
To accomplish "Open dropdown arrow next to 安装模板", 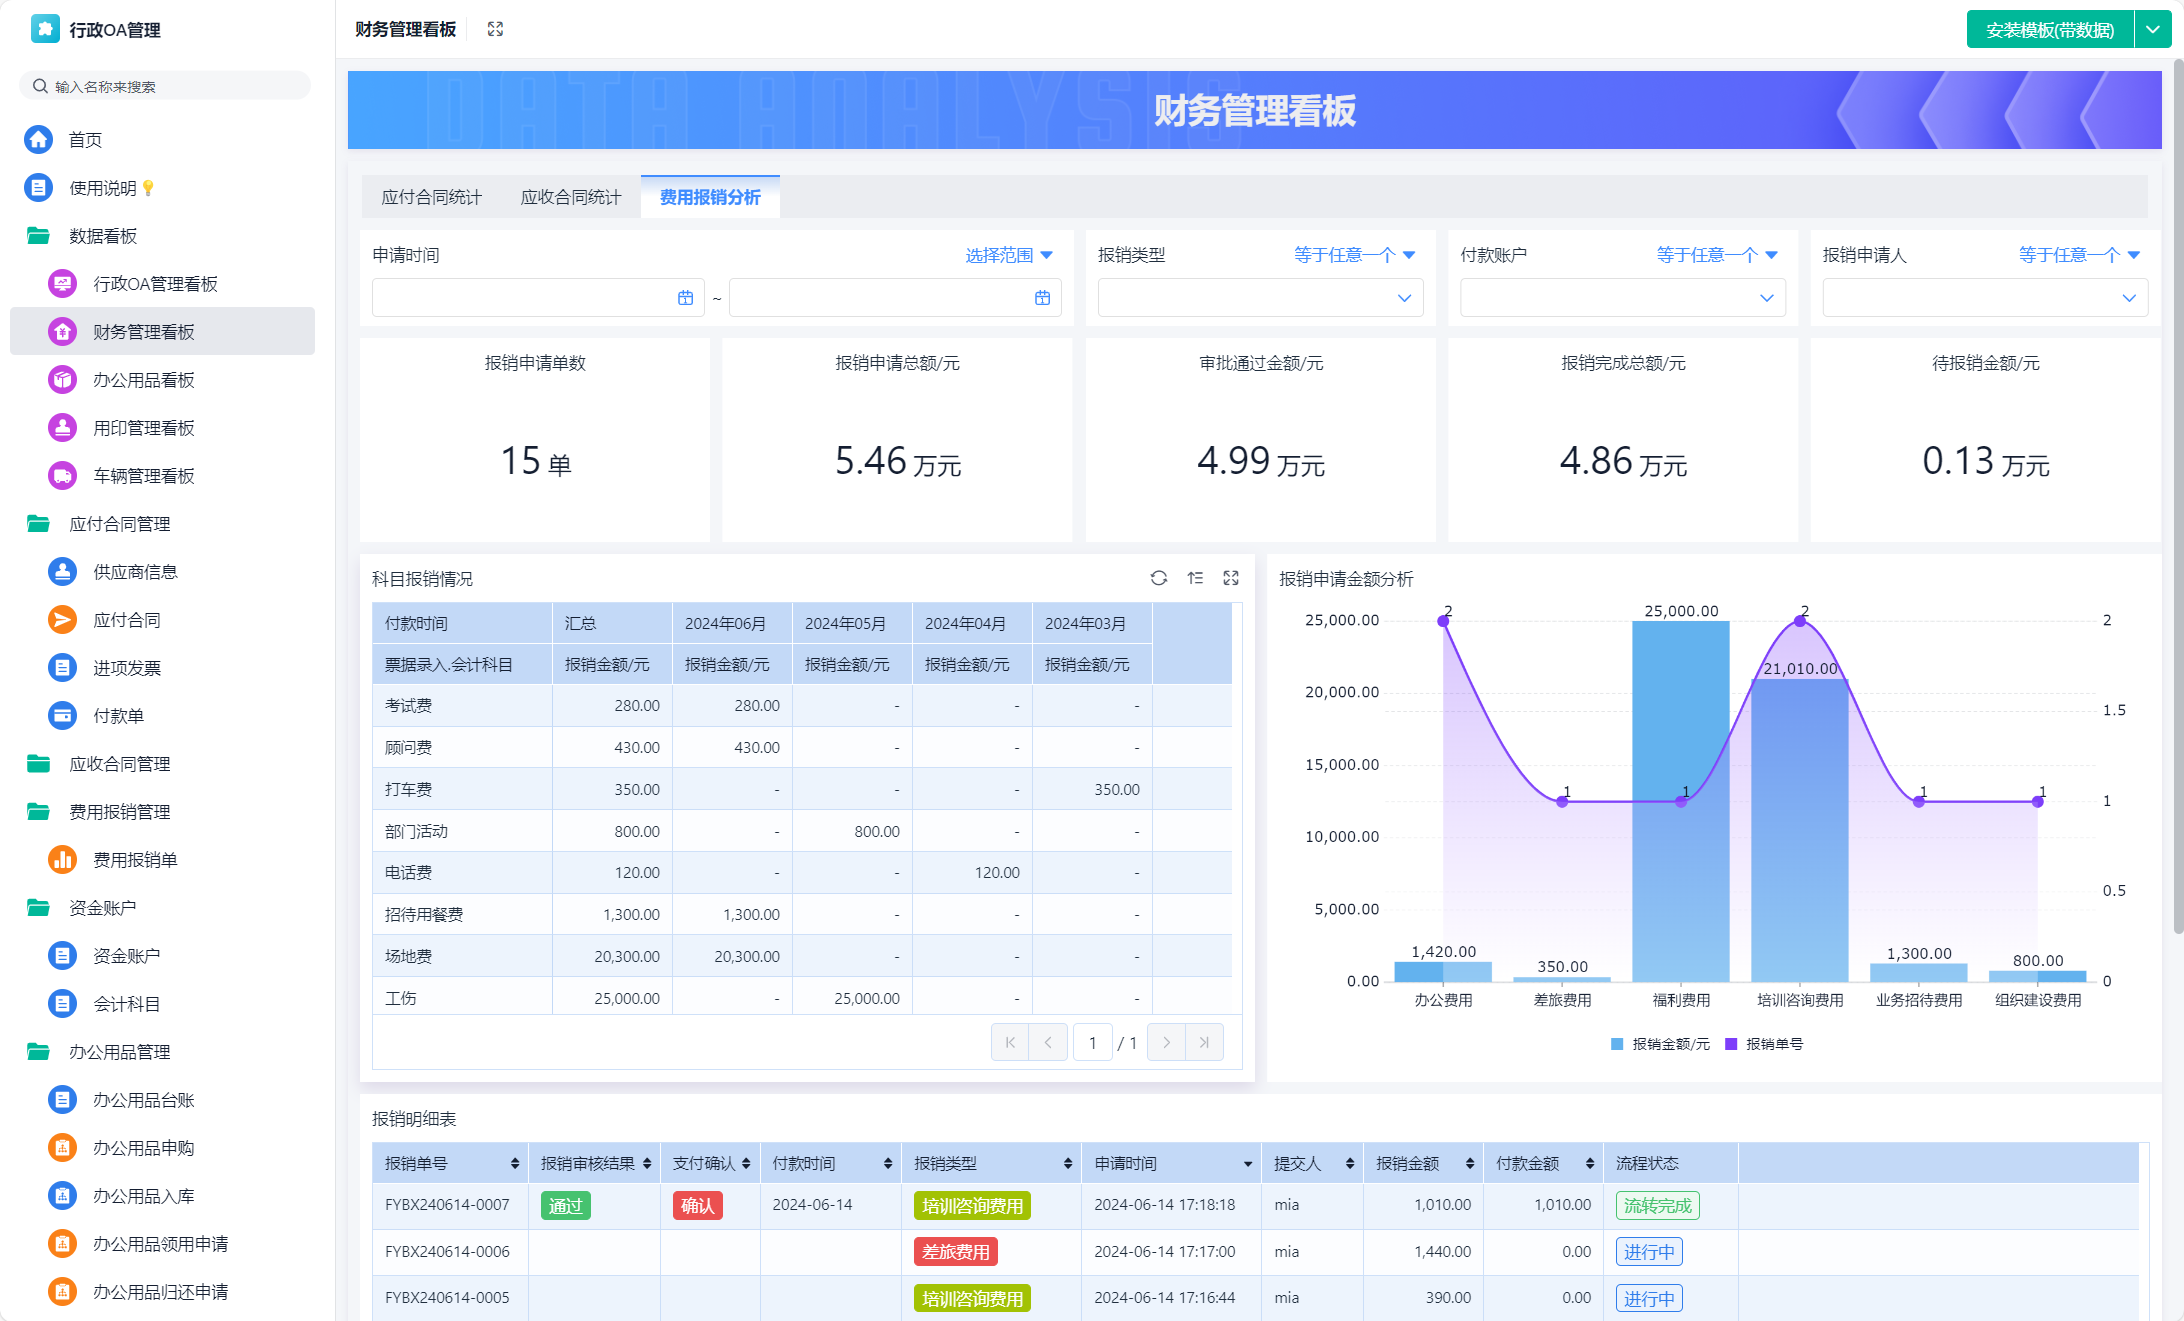I will tap(2152, 30).
